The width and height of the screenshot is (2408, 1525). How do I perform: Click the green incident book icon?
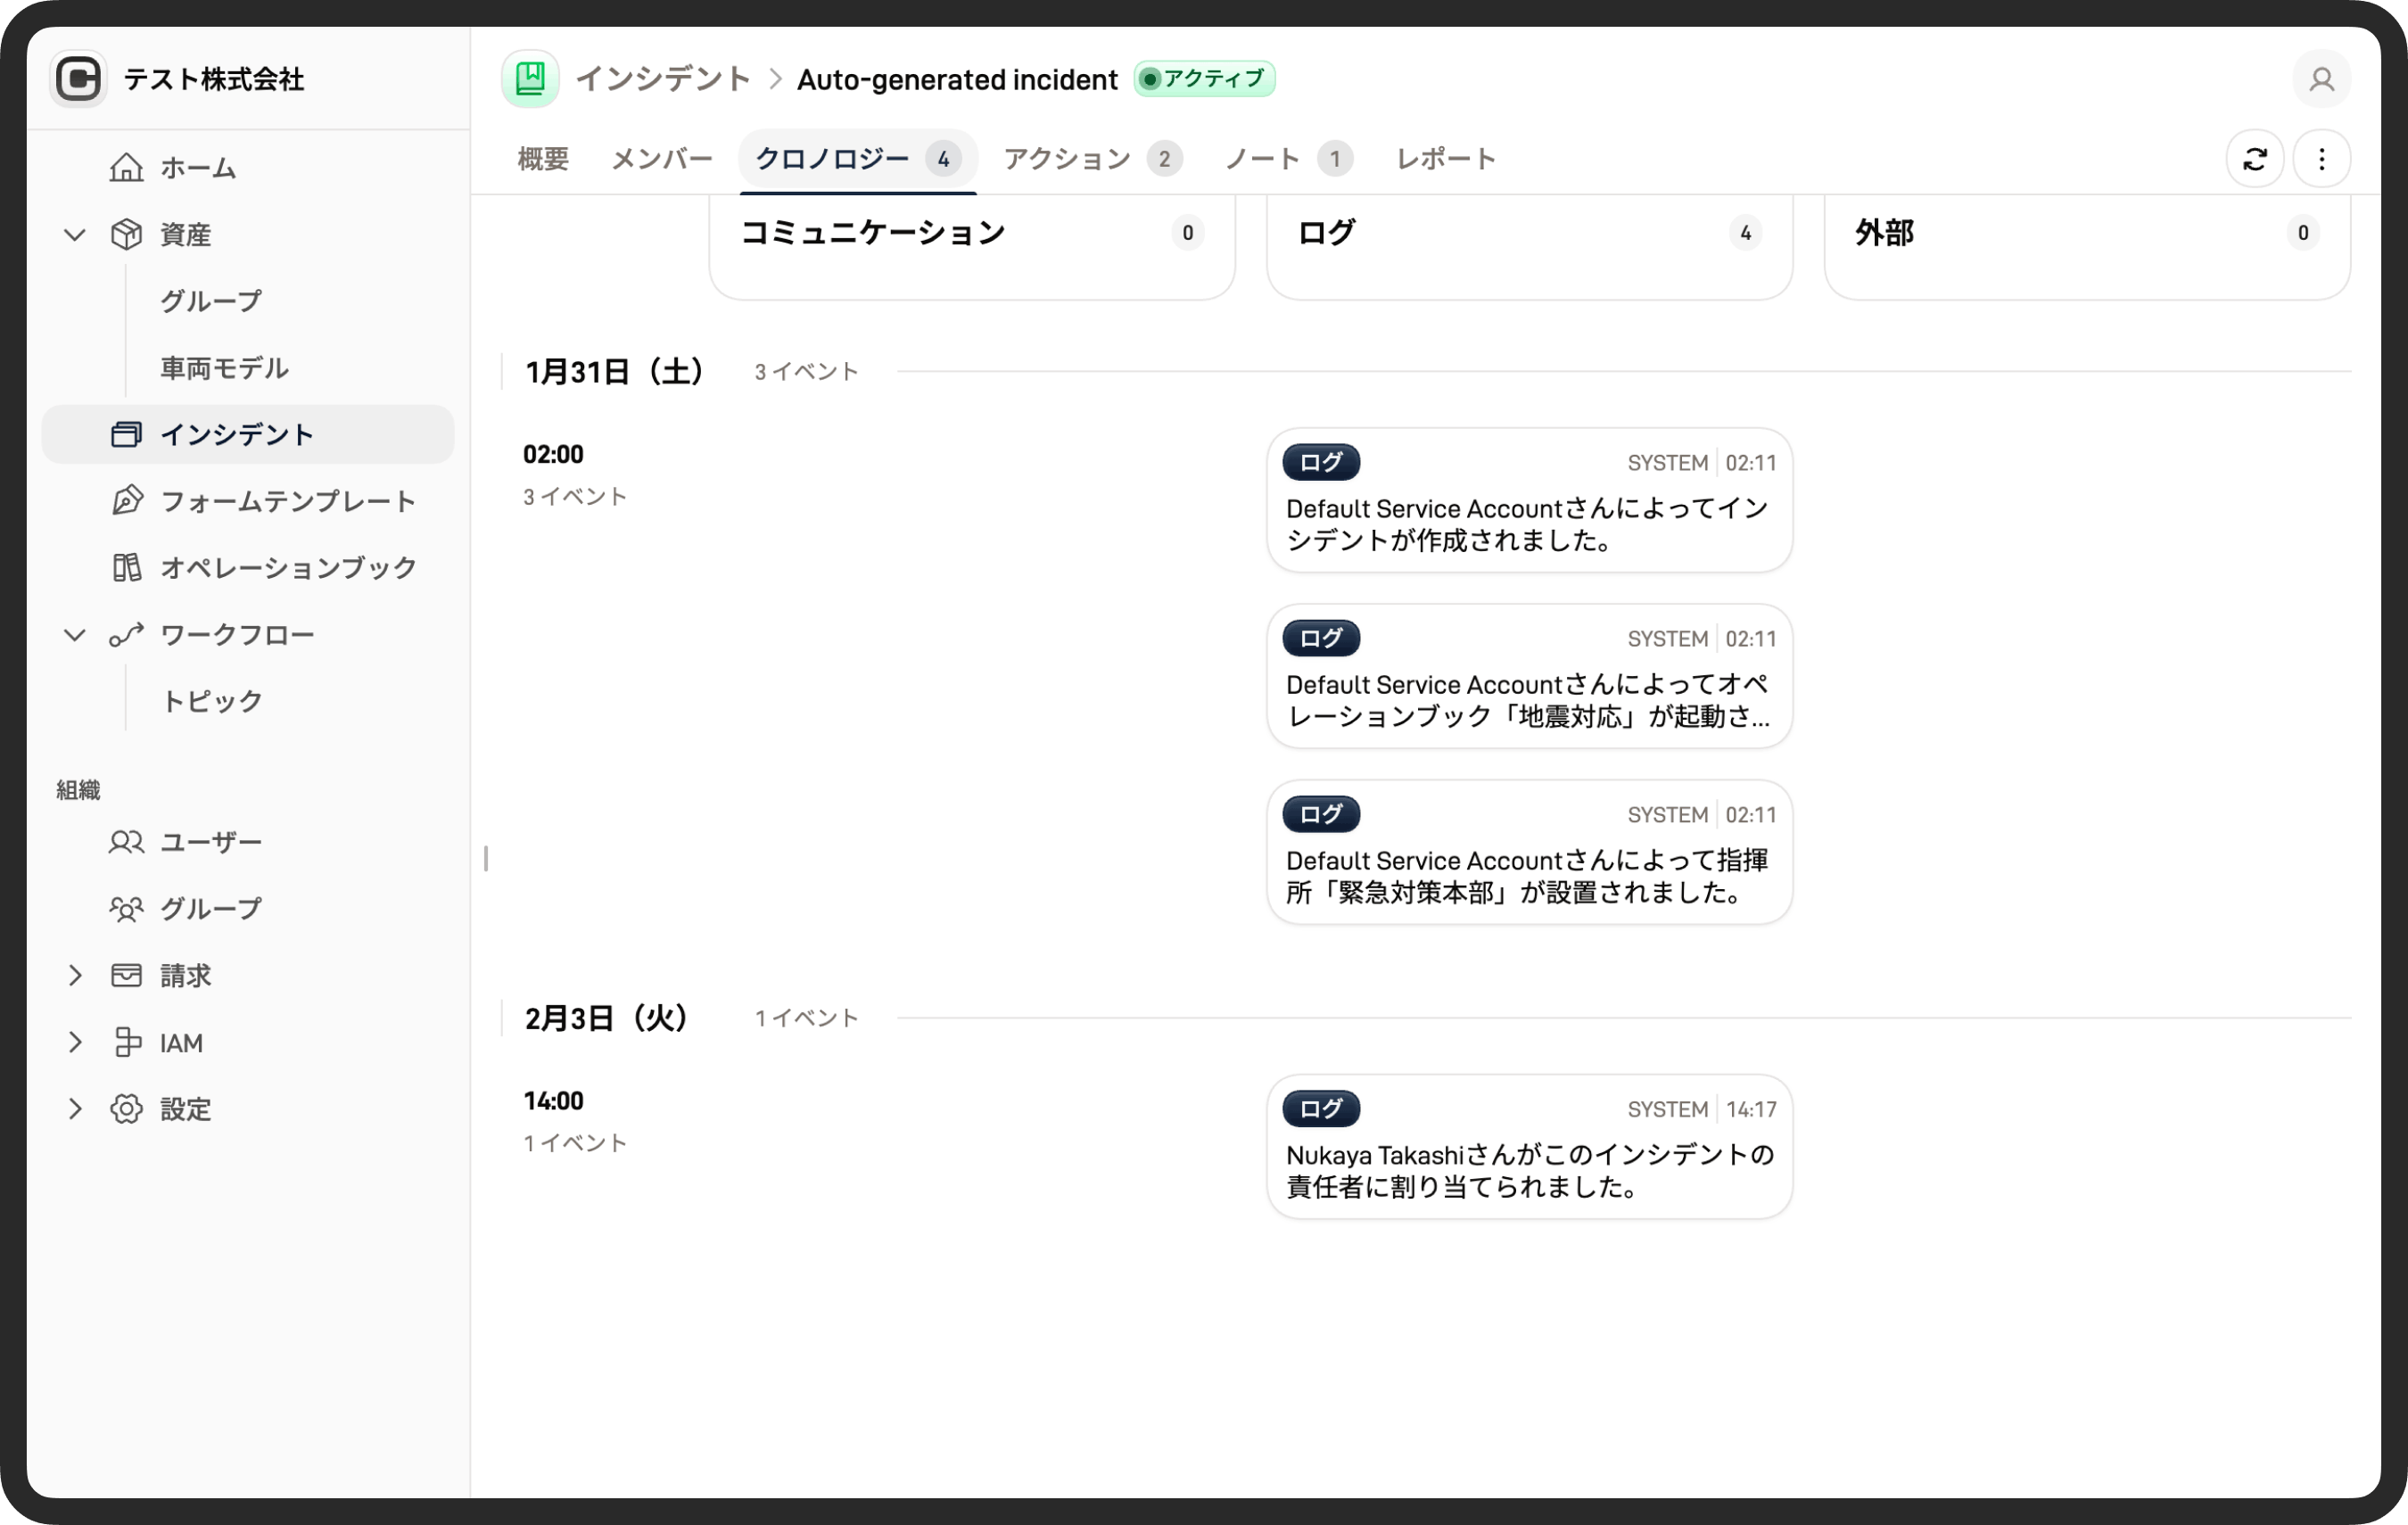click(530, 79)
